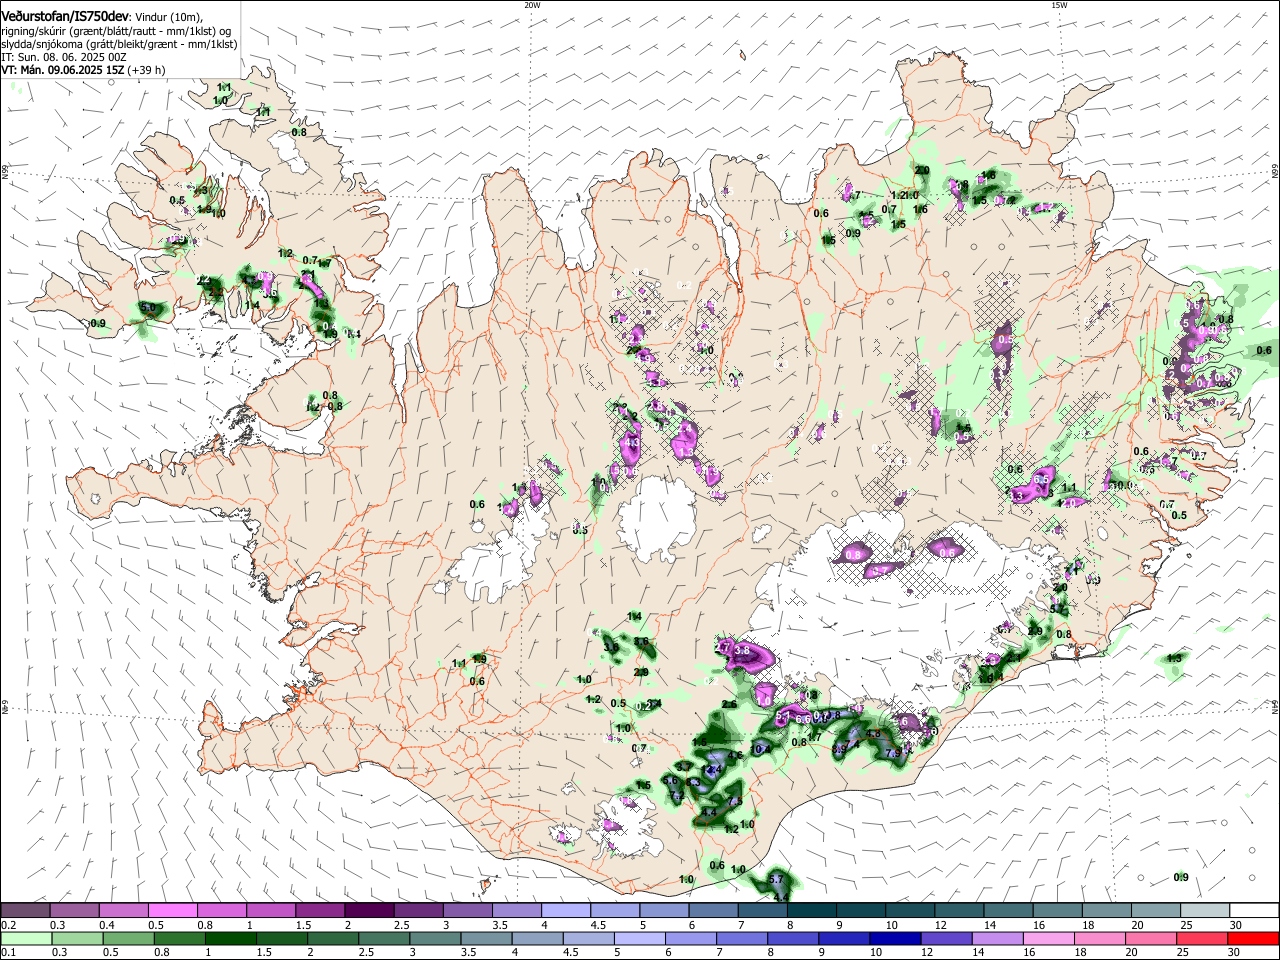
Task: Pick the darkest green swatch between 1 and 1.5, lower row
Action: 230,938
